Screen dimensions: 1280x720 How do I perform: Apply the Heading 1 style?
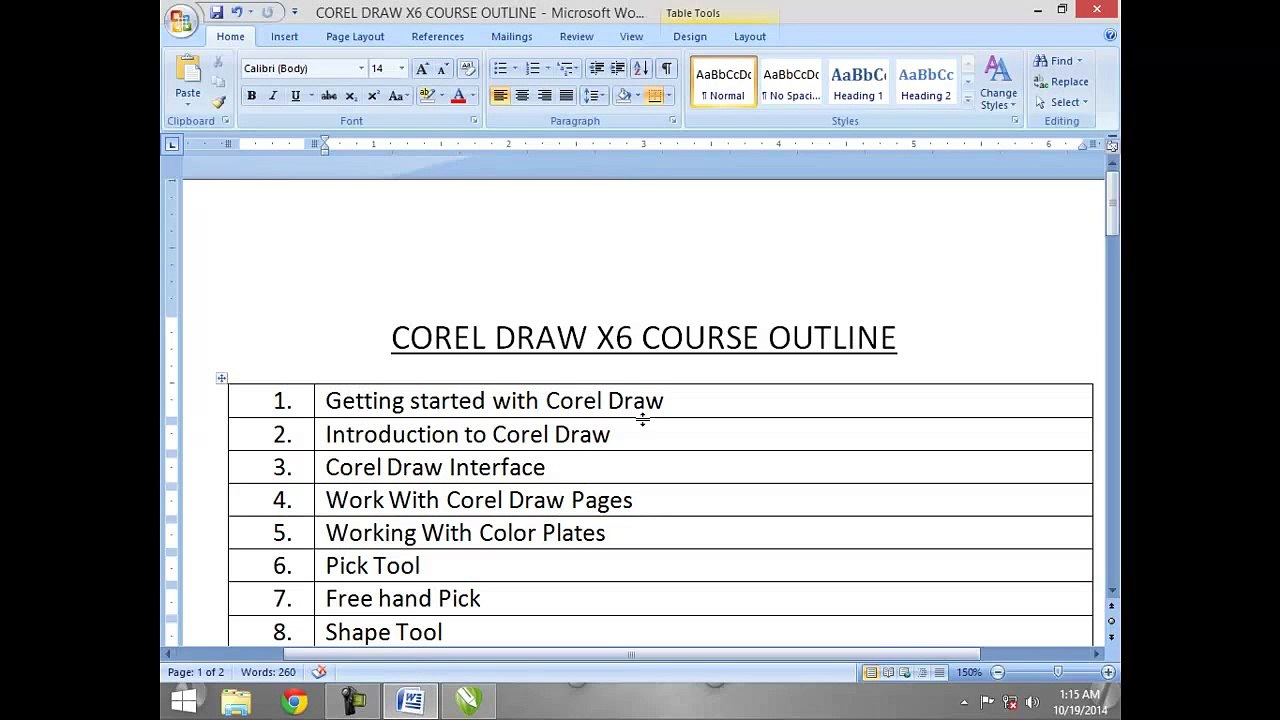(x=858, y=82)
